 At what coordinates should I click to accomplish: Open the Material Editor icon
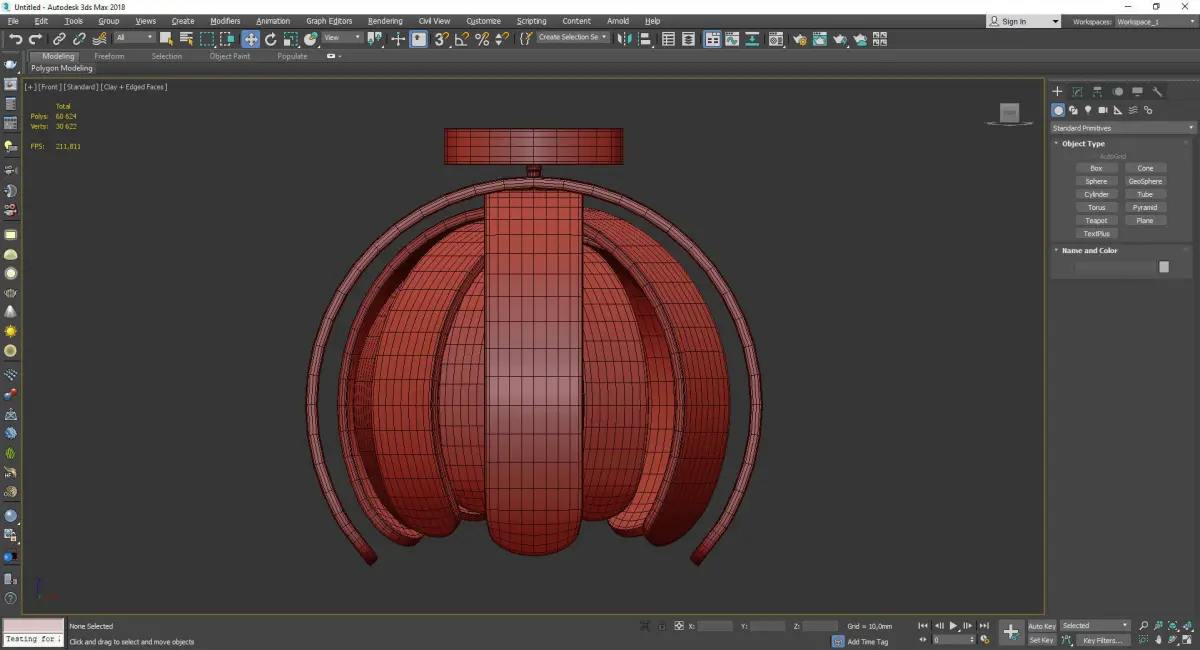coord(777,39)
